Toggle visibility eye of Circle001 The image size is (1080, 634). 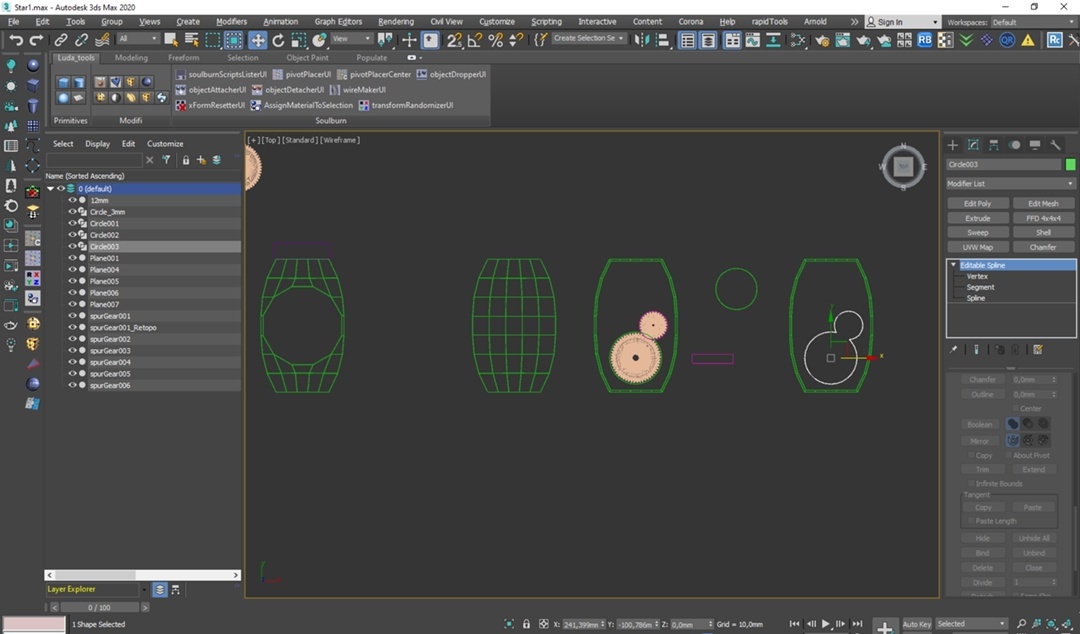coord(72,223)
